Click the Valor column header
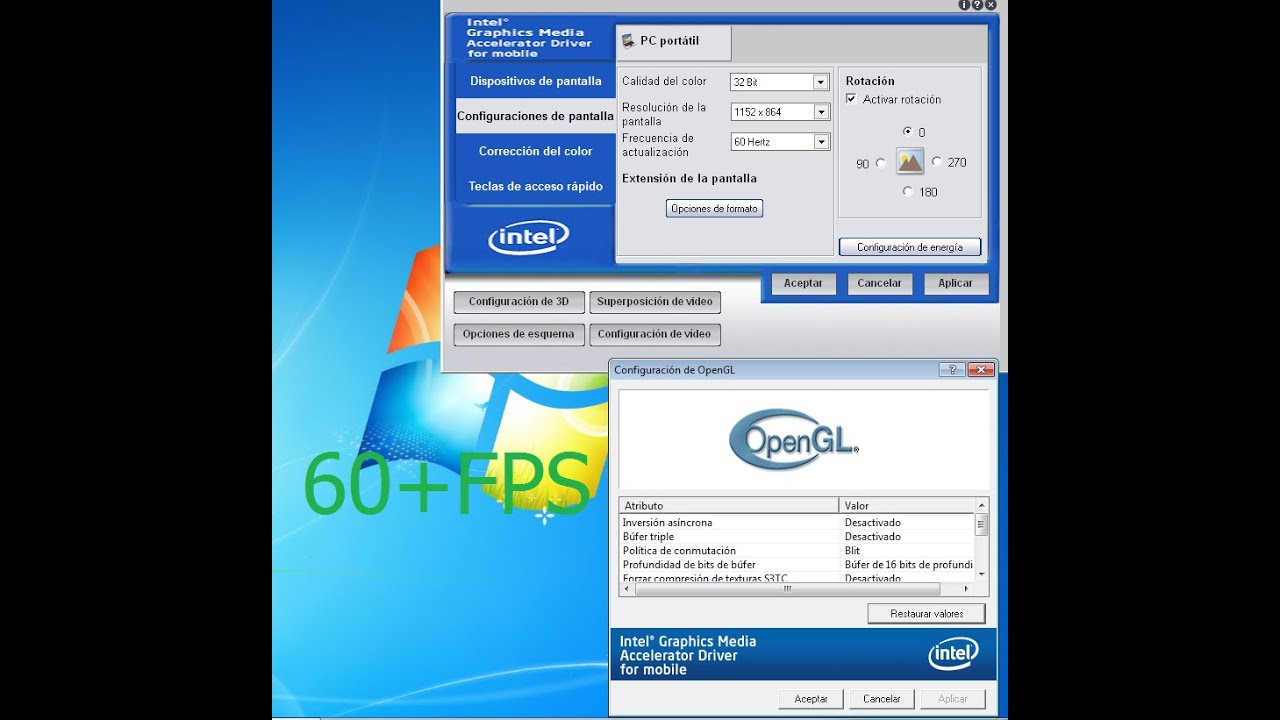 click(x=906, y=506)
